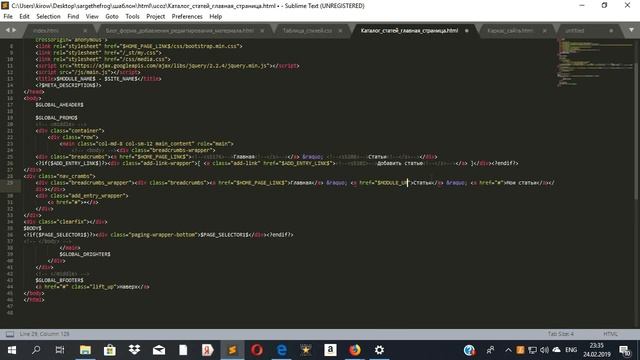
Task: Click line number 29 in the gutter
Action: [10, 183]
